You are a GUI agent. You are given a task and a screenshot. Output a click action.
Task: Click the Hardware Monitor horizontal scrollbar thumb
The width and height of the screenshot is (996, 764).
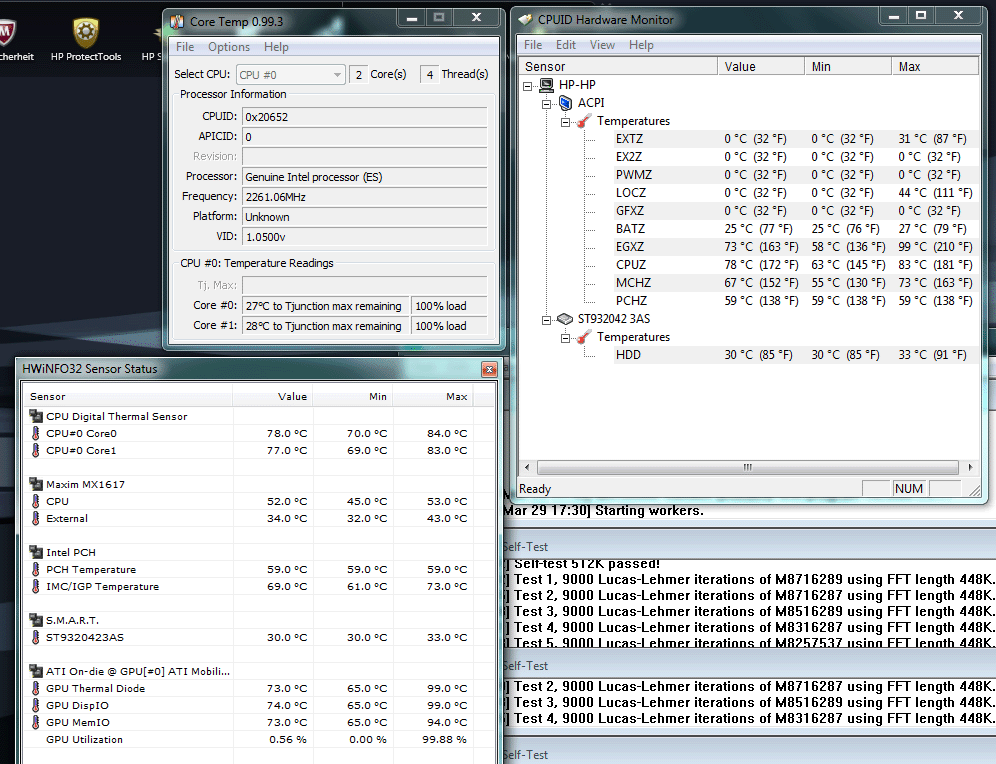(x=748, y=467)
